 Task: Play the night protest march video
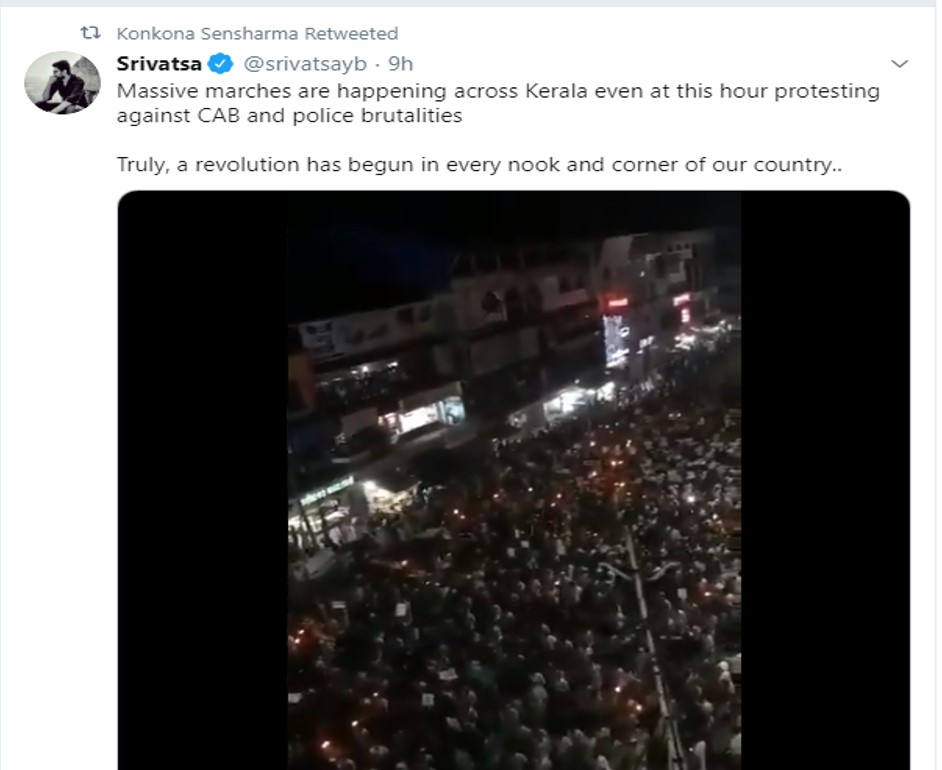(x=514, y=480)
